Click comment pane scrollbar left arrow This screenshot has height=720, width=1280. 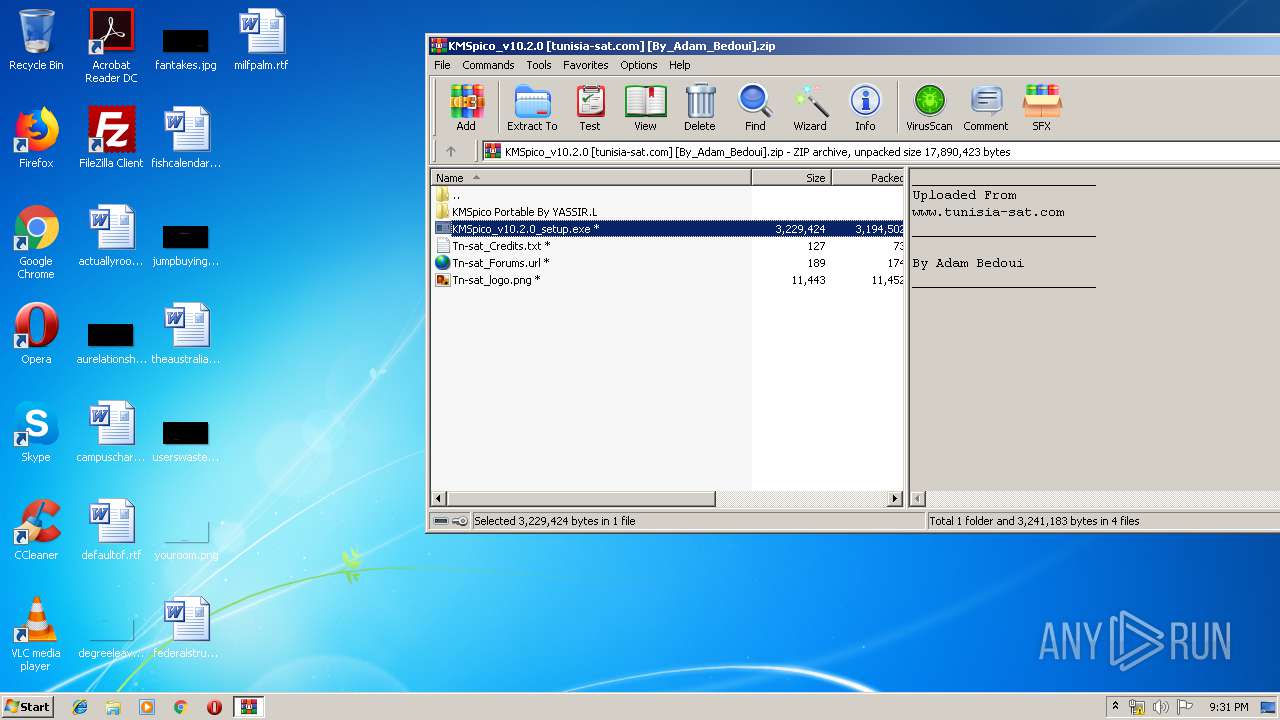pyautogui.click(x=918, y=498)
